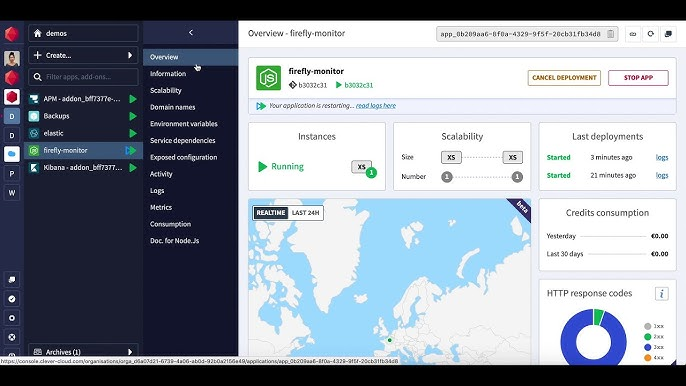
Task: Click the running commit b3032c31 in green
Action: (358, 85)
